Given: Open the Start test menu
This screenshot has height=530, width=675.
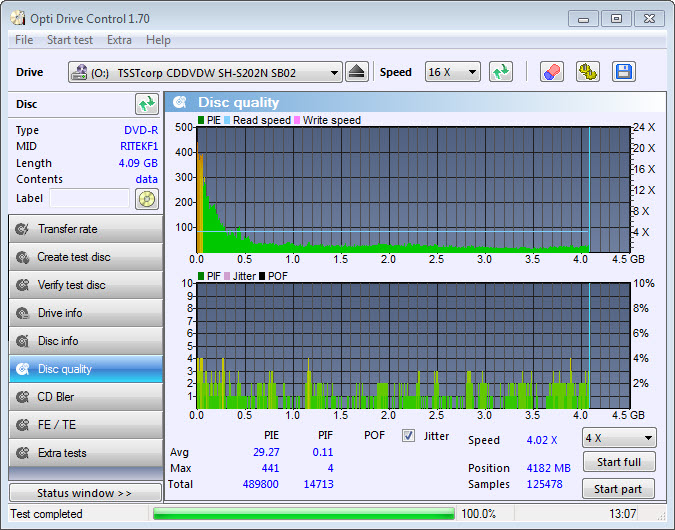Looking at the screenshot, I should [x=70, y=40].
